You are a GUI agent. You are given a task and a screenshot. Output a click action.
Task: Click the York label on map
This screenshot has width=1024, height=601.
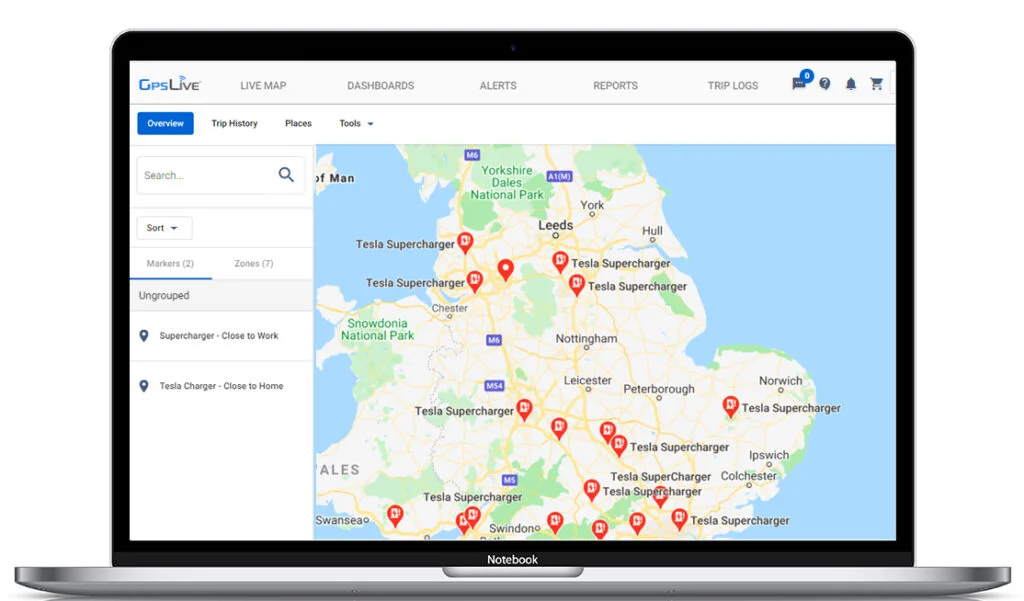pos(592,205)
